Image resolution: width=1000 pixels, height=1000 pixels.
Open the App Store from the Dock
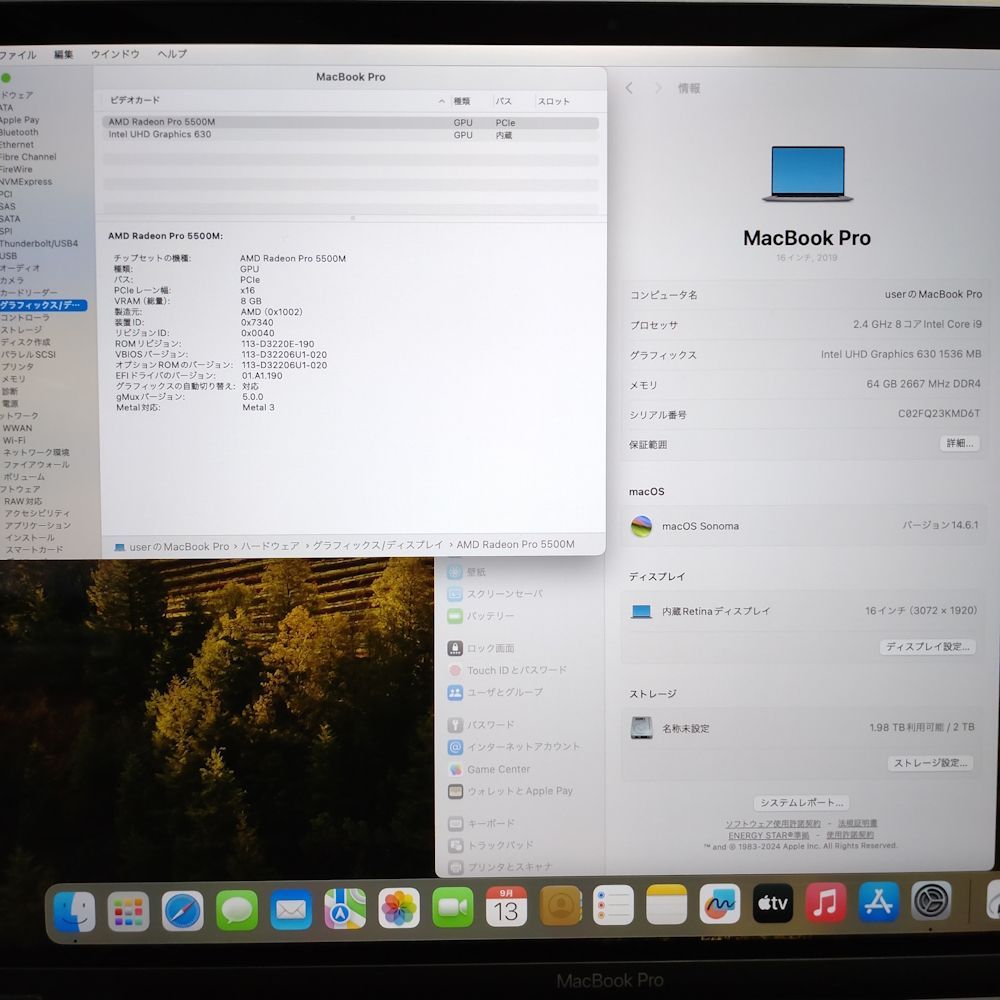879,902
